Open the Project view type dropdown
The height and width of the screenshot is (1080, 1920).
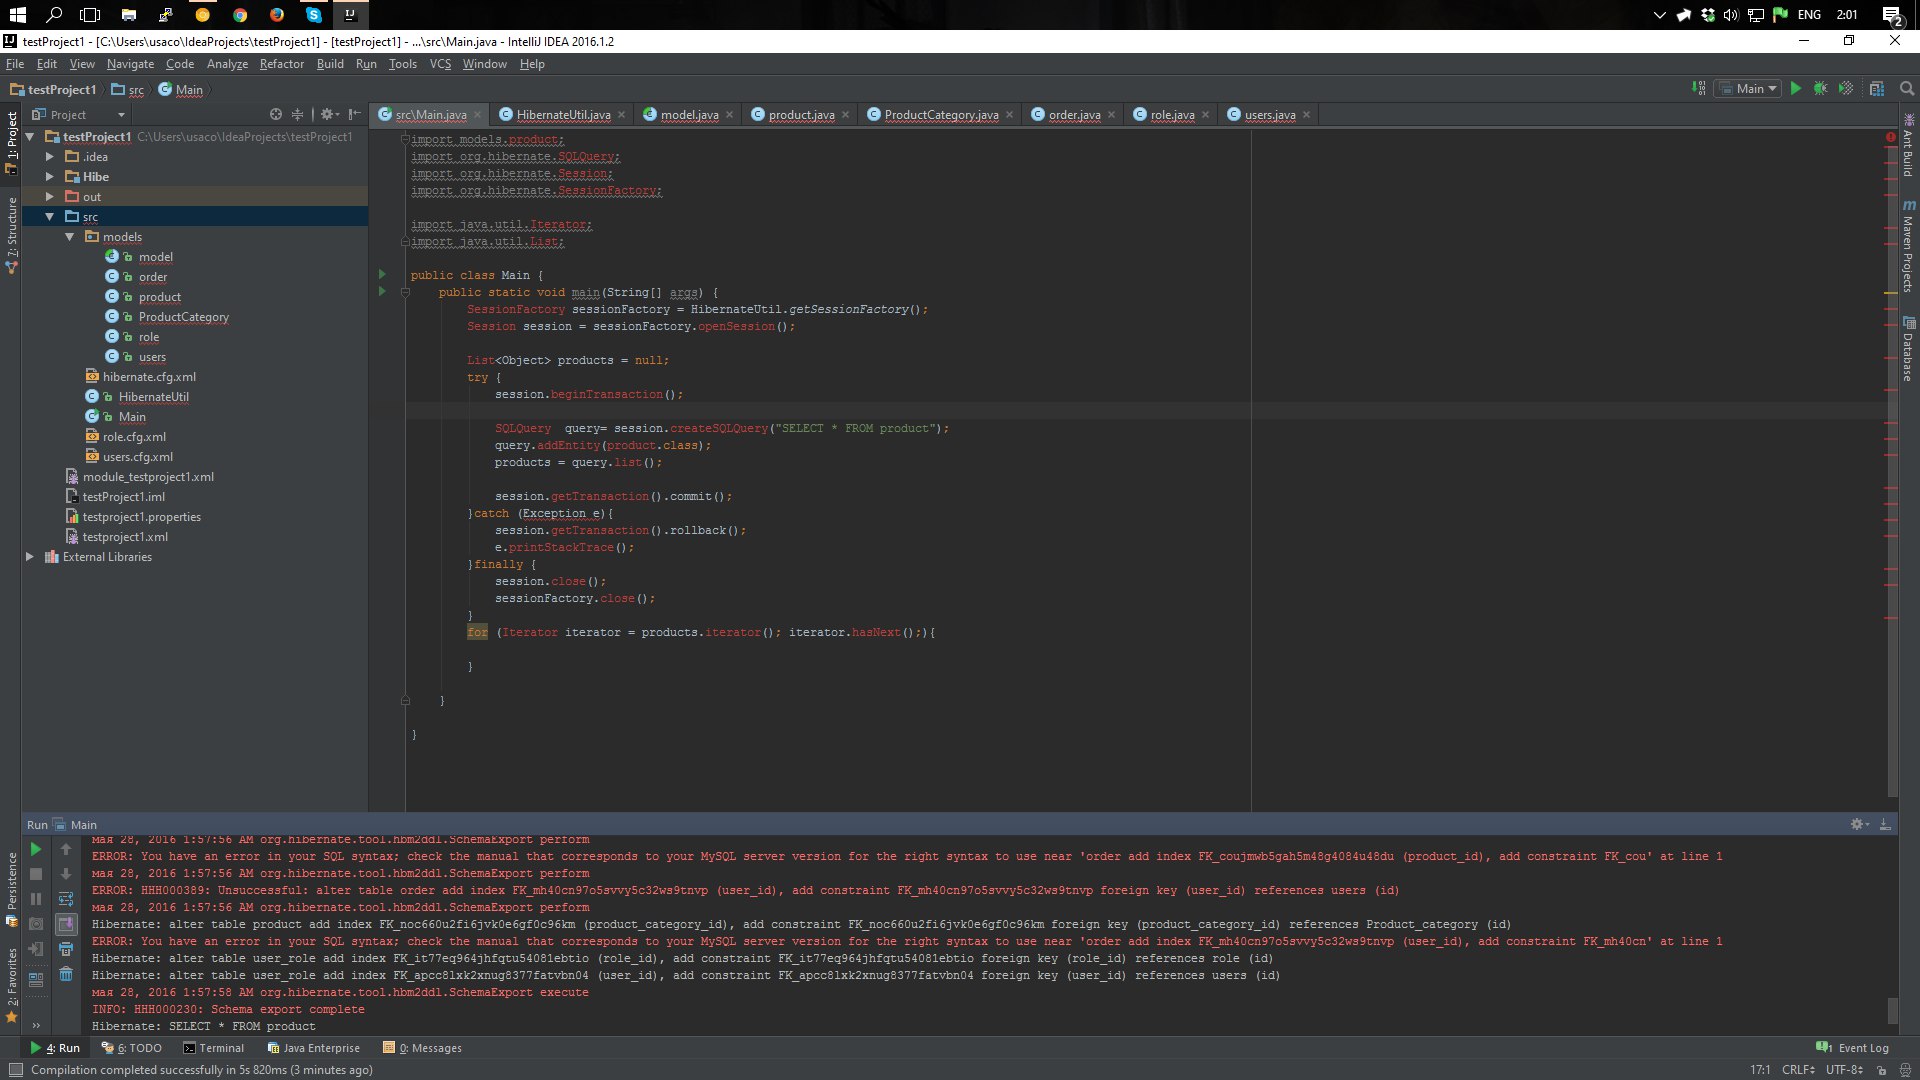78,114
